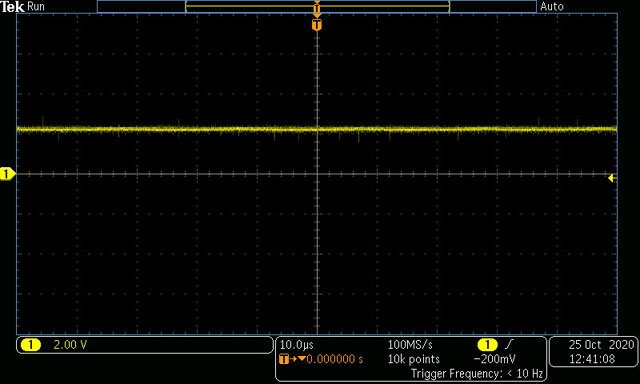Click the Trigger Frequency < 10 Hz readout
Screen dimensions: 640x384
[x=477, y=373]
